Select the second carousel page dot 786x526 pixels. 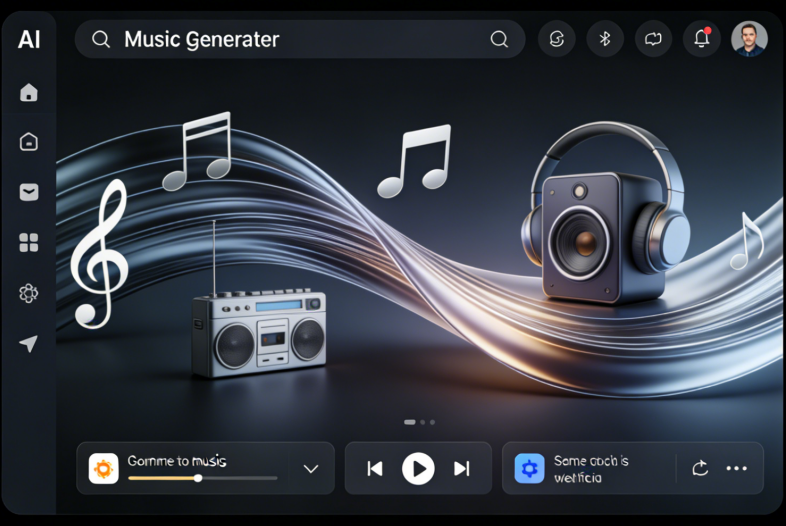pos(423,422)
